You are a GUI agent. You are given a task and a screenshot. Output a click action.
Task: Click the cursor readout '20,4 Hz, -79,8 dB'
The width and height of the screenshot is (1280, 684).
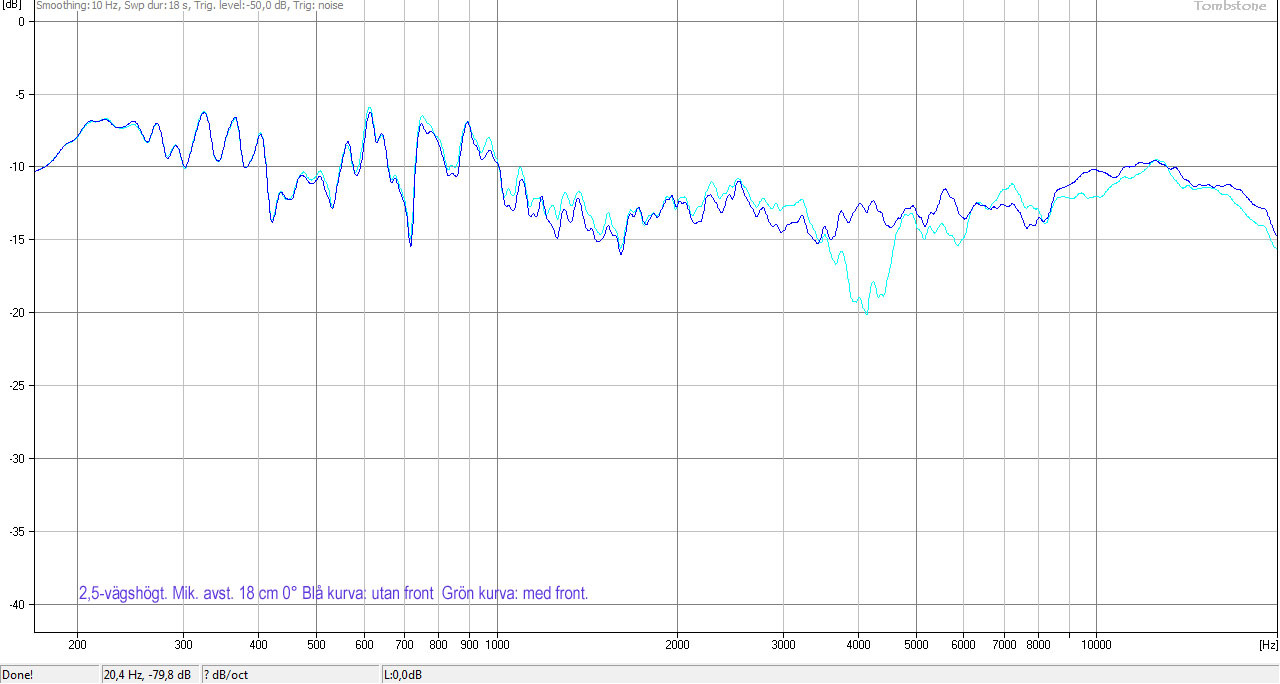(x=147, y=675)
